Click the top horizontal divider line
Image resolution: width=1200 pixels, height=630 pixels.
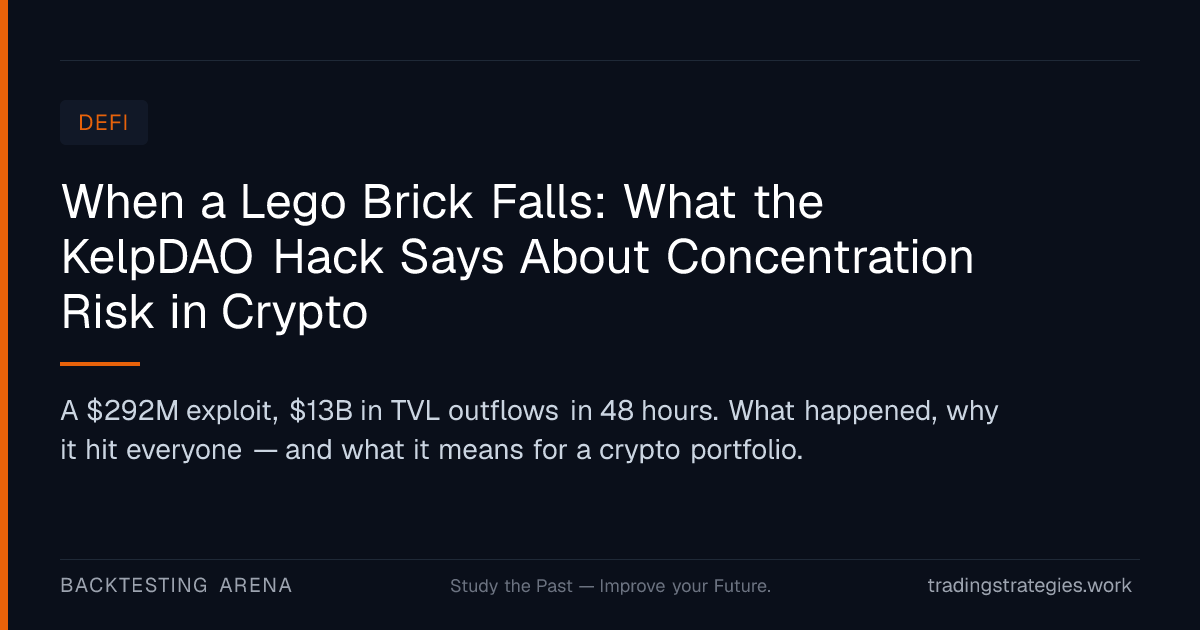click(x=600, y=60)
